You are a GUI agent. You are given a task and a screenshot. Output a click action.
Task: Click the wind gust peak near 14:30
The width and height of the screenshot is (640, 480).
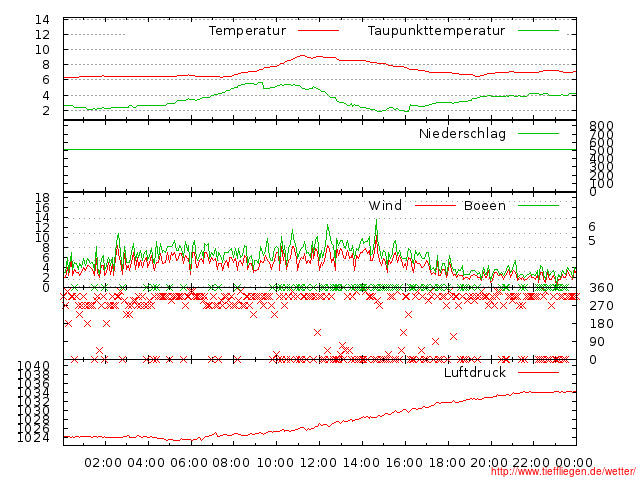(x=376, y=221)
